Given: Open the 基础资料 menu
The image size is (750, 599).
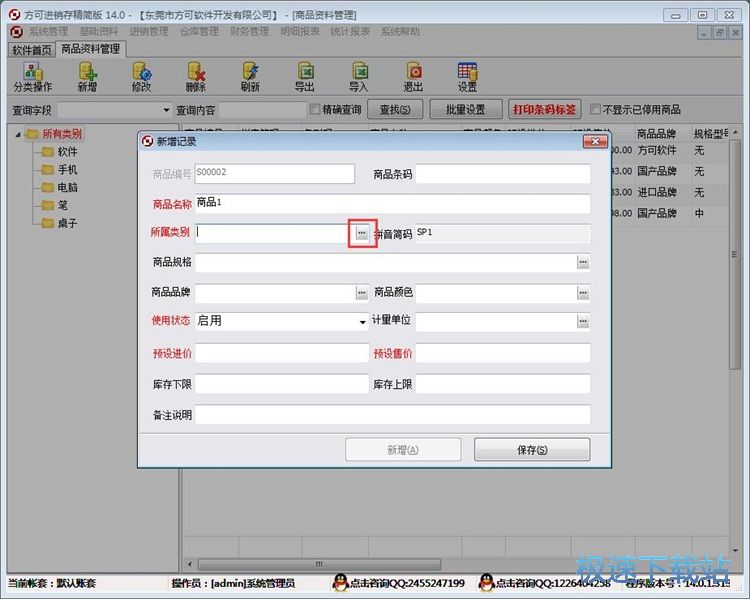Looking at the screenshot, I should tap(99, 32).
